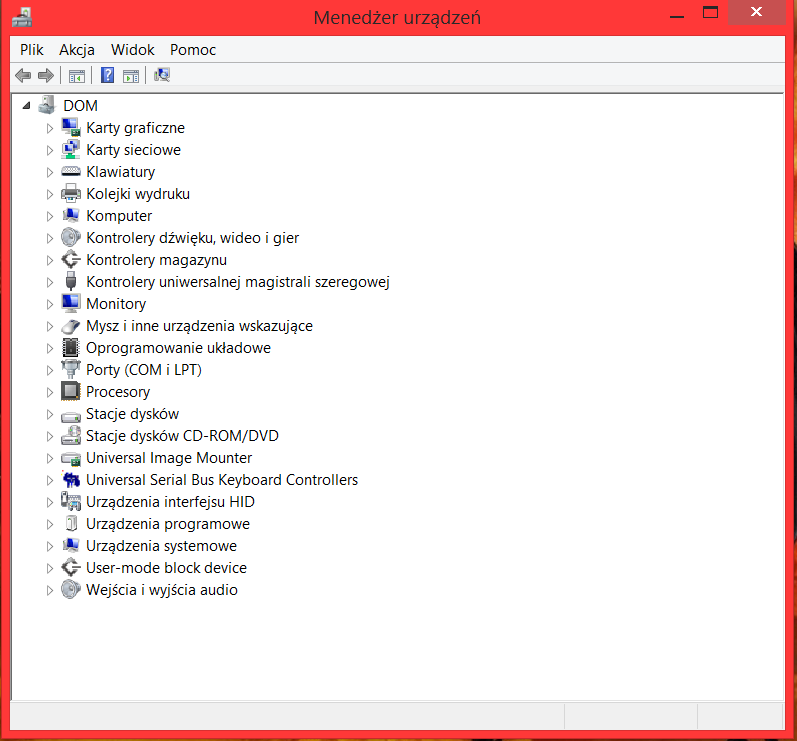Screen dimensions: 797x741
Task: Select Kolejki wydruku label
Action: (x=138, y=194)
